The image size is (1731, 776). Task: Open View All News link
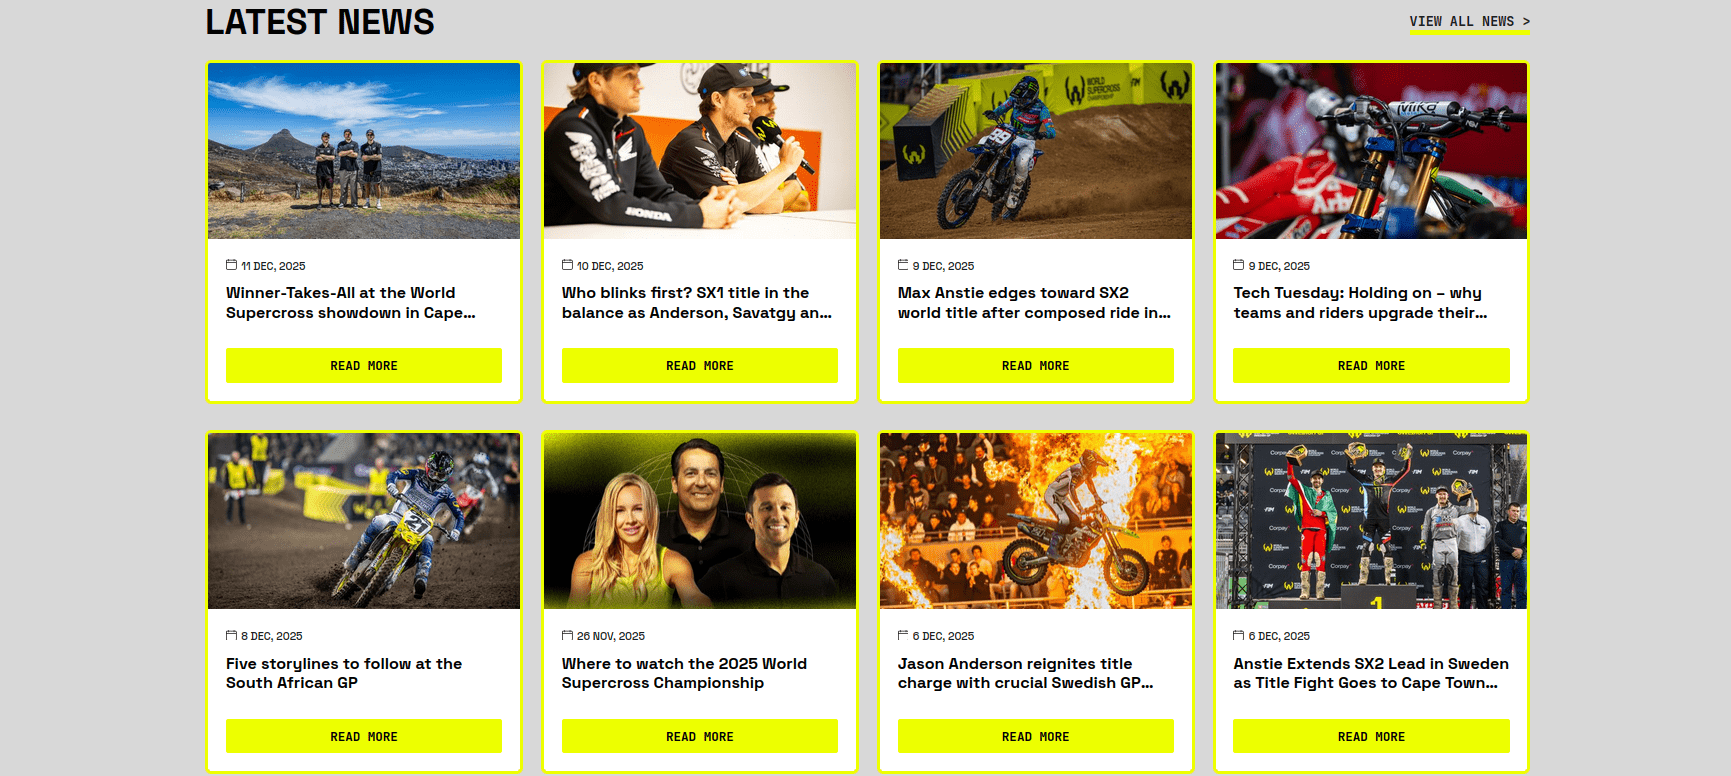[1469, 22]
